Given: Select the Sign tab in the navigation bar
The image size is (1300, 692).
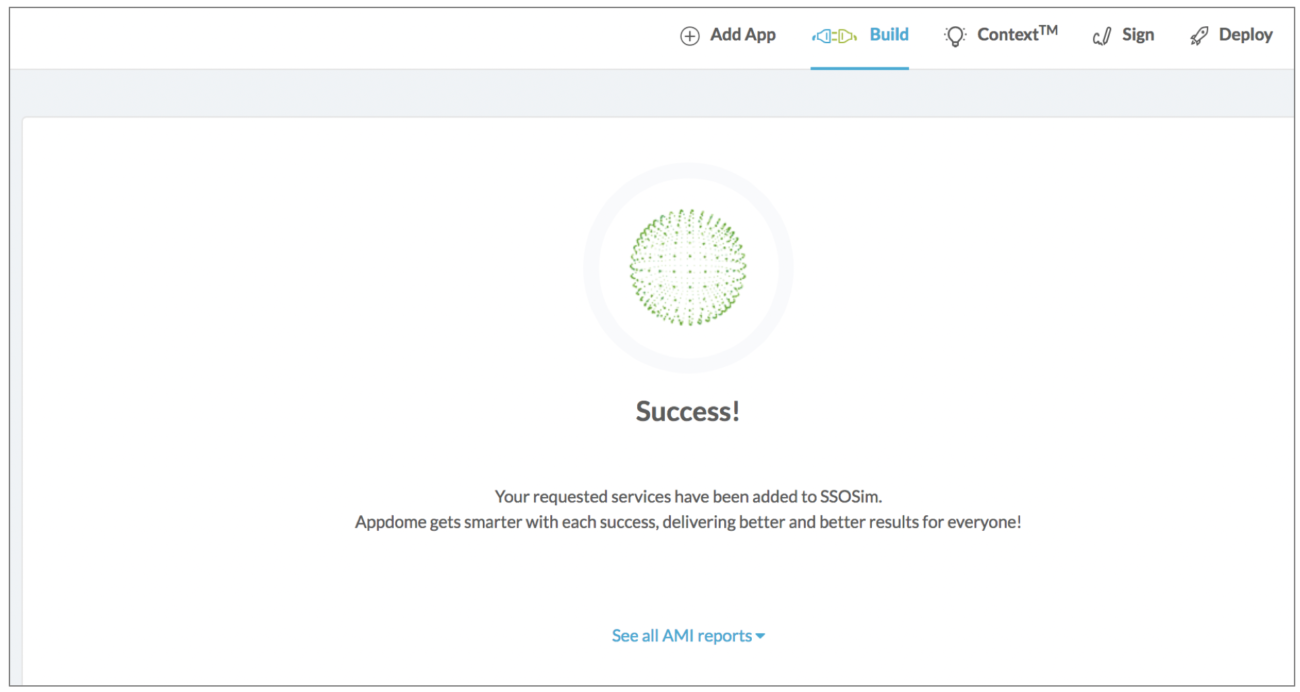Looking at the screenshot, I should (1138, 35).
